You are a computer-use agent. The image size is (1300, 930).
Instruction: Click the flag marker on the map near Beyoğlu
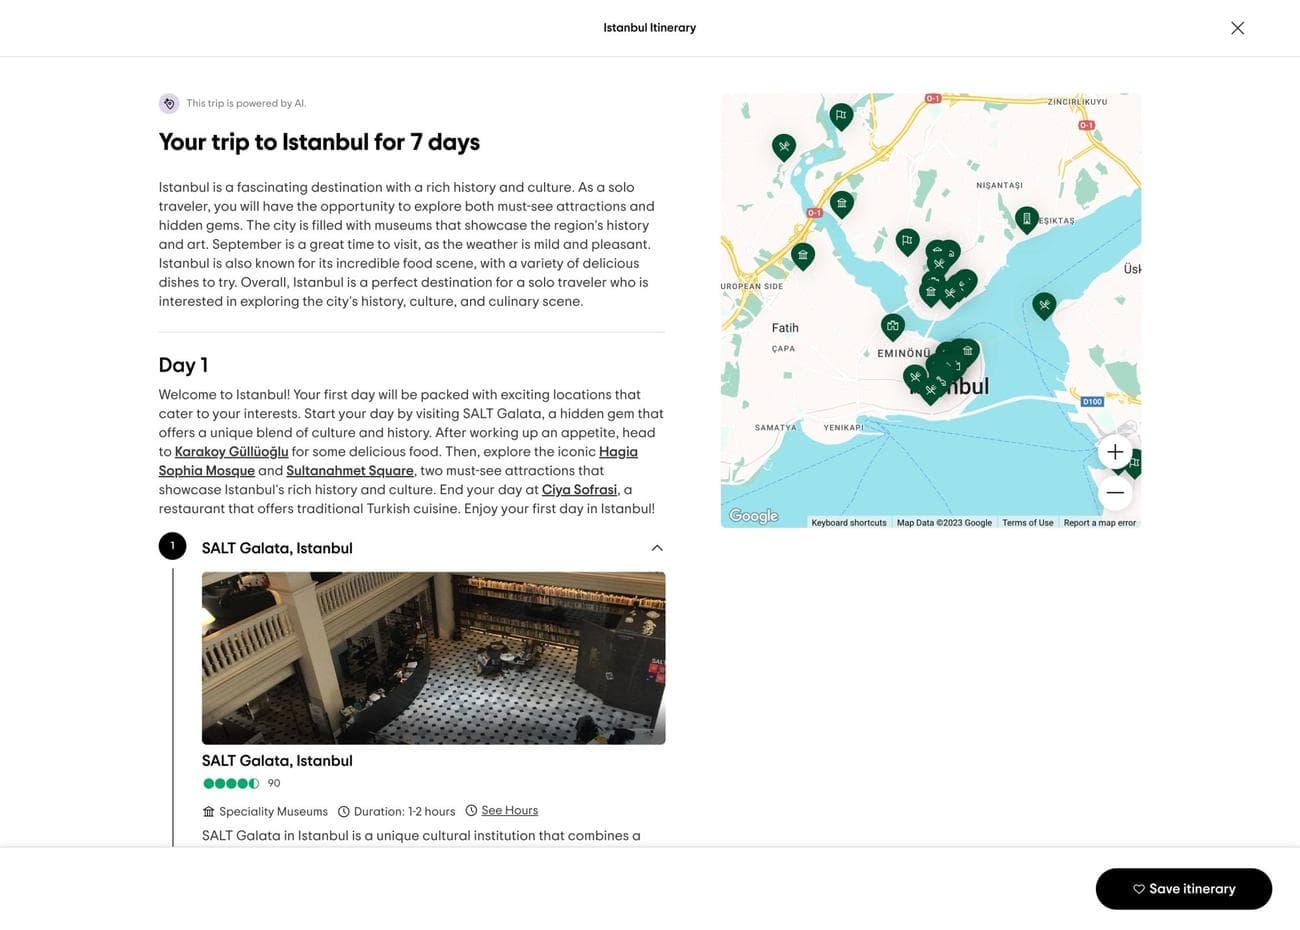(906, 240)
